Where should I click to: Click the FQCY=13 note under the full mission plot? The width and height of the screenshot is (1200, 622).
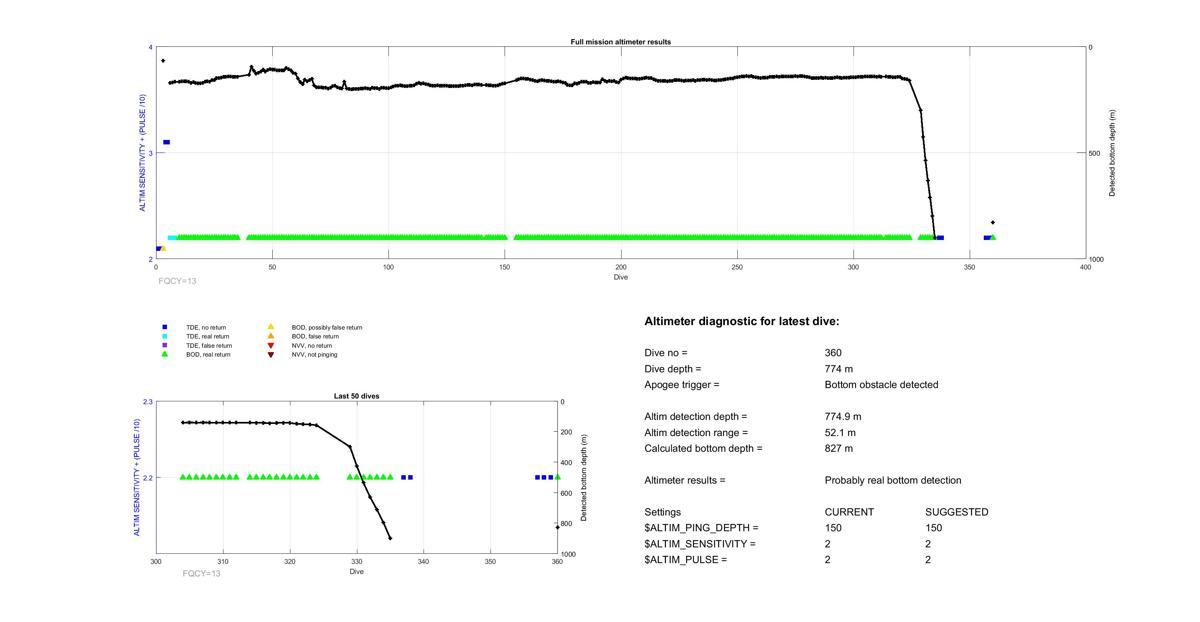point(177,281)
